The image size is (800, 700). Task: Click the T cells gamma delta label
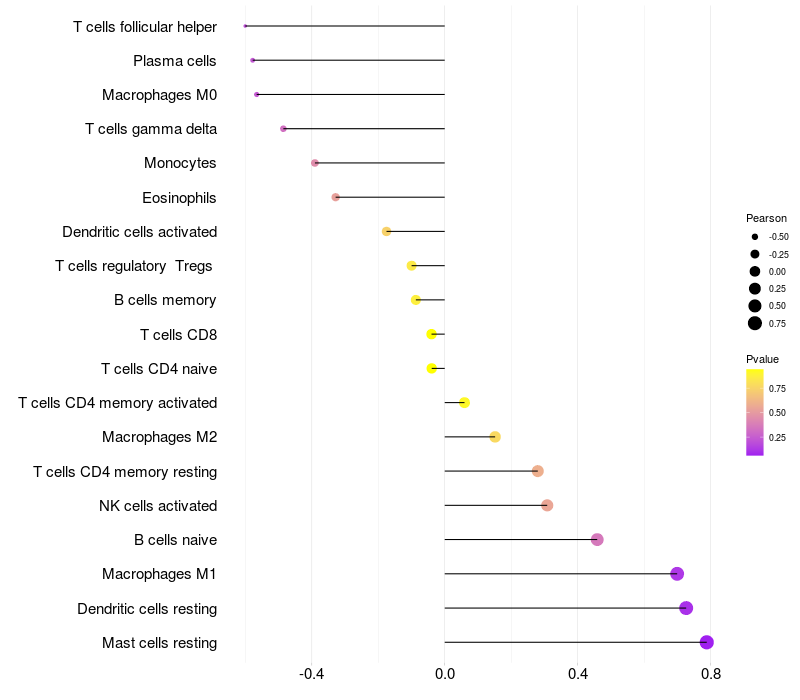click(151, 129)
